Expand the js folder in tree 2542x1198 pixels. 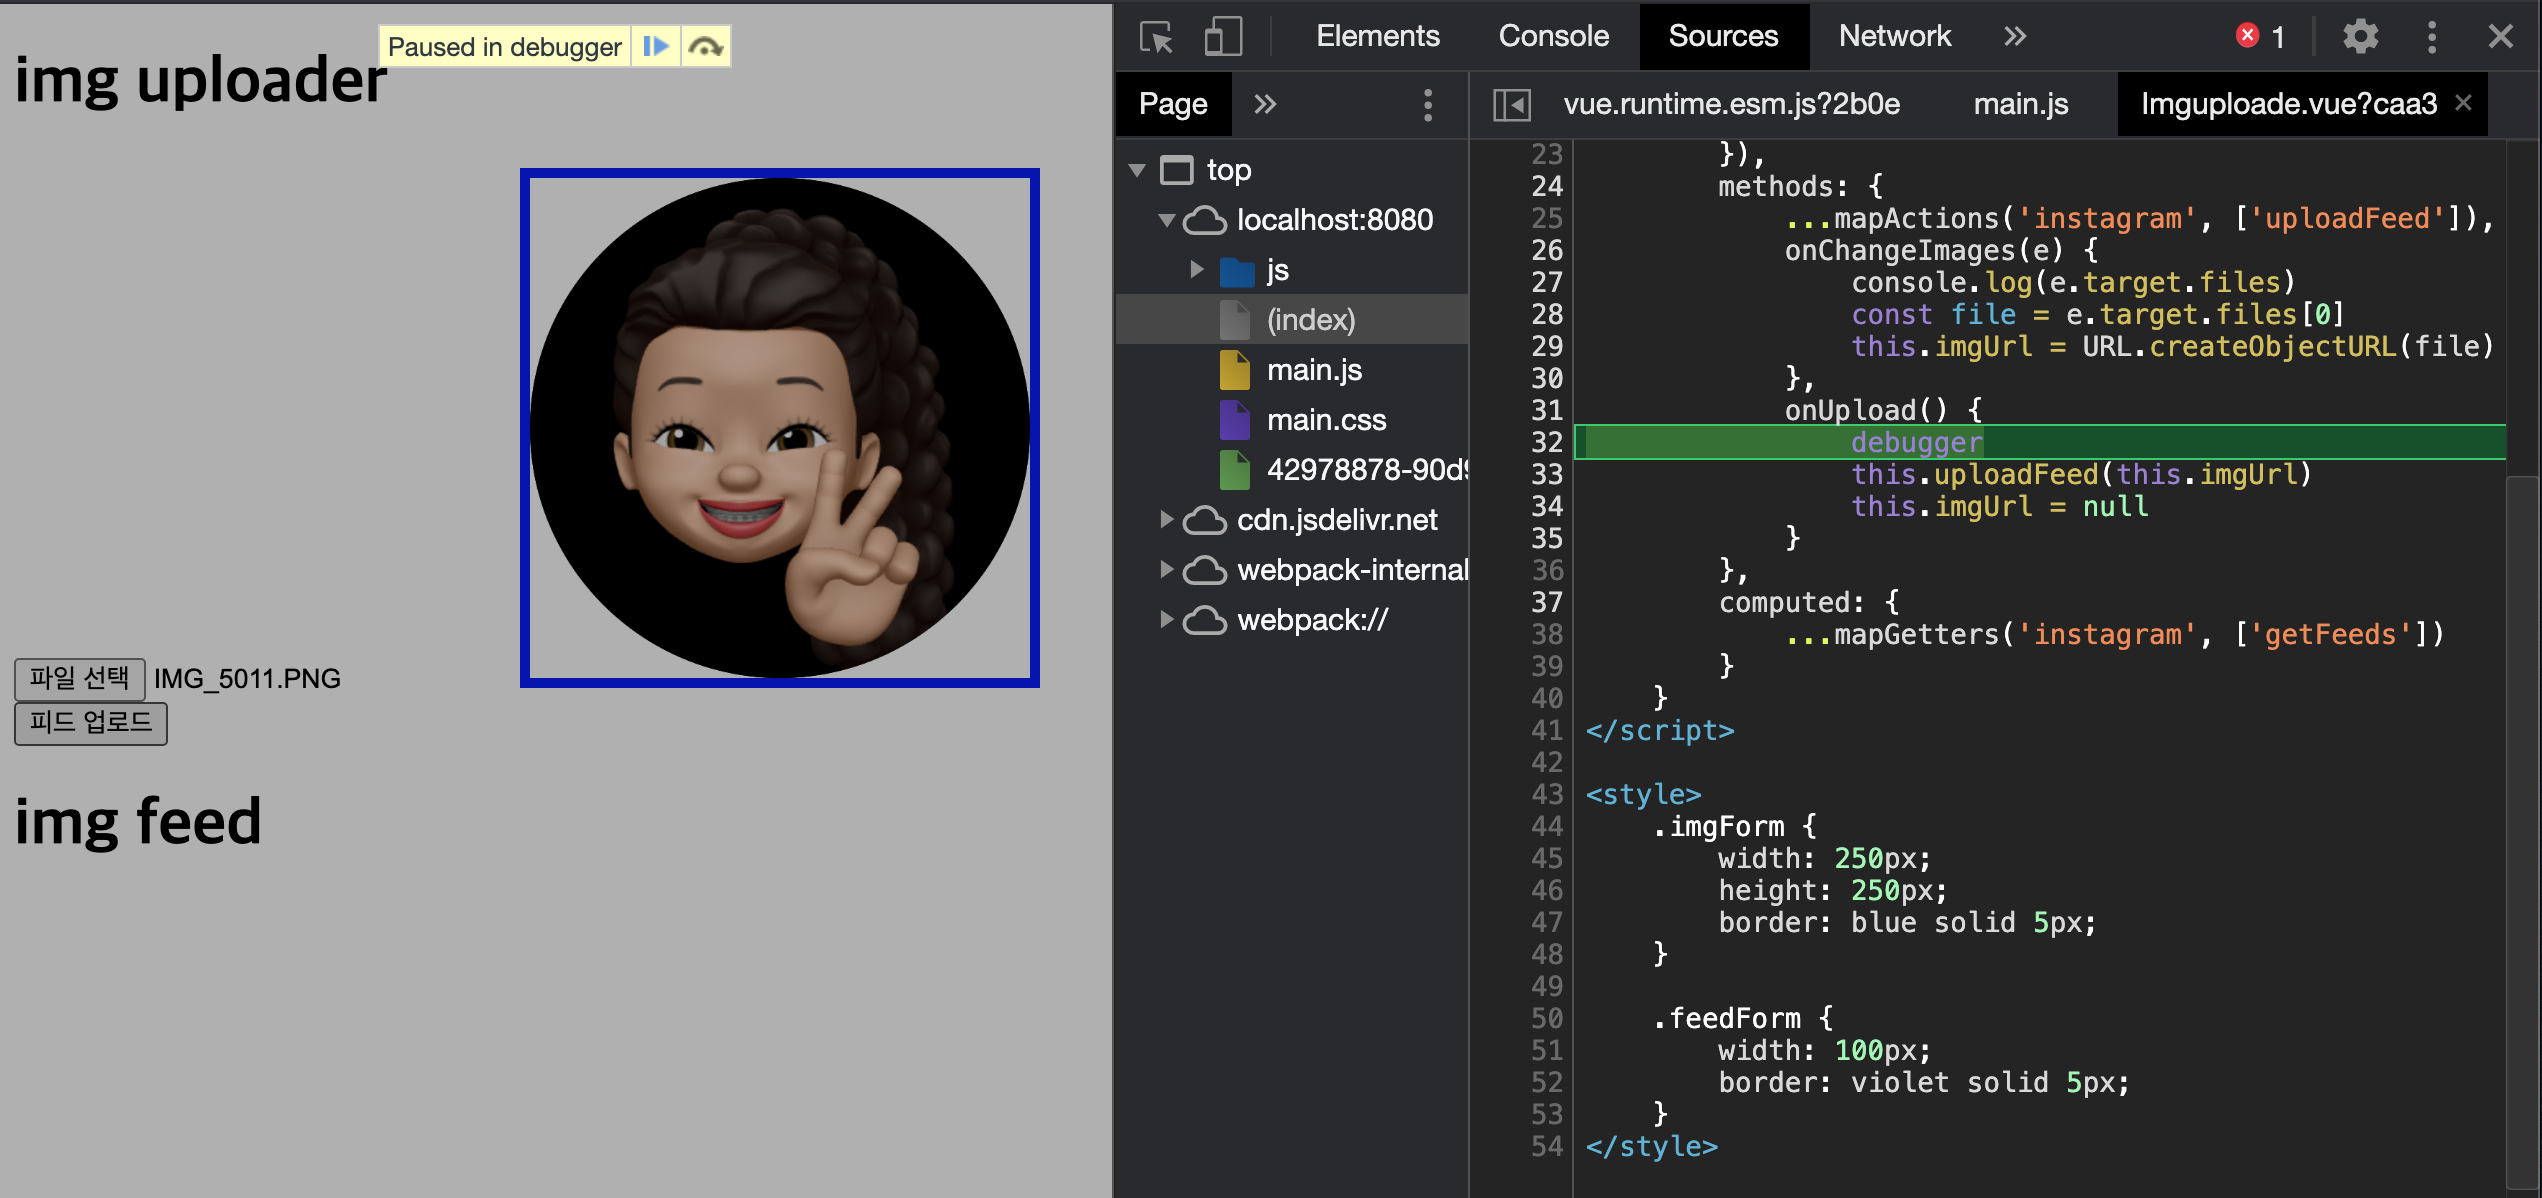tap(1196, 269)
